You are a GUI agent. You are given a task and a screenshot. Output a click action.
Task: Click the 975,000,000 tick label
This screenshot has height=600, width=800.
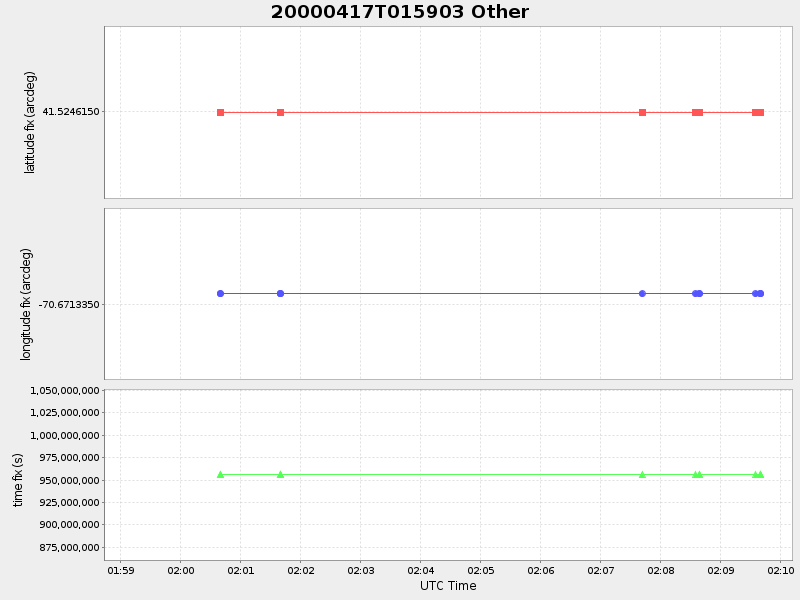coord(69,458)
